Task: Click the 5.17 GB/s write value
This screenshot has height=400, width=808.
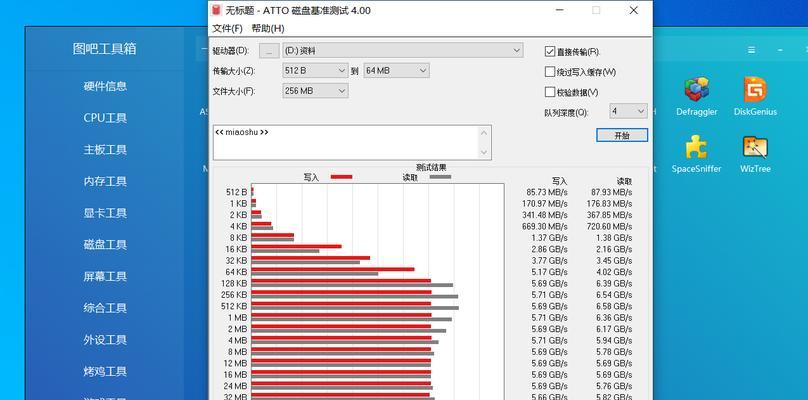Action: (x=549, y=272)
